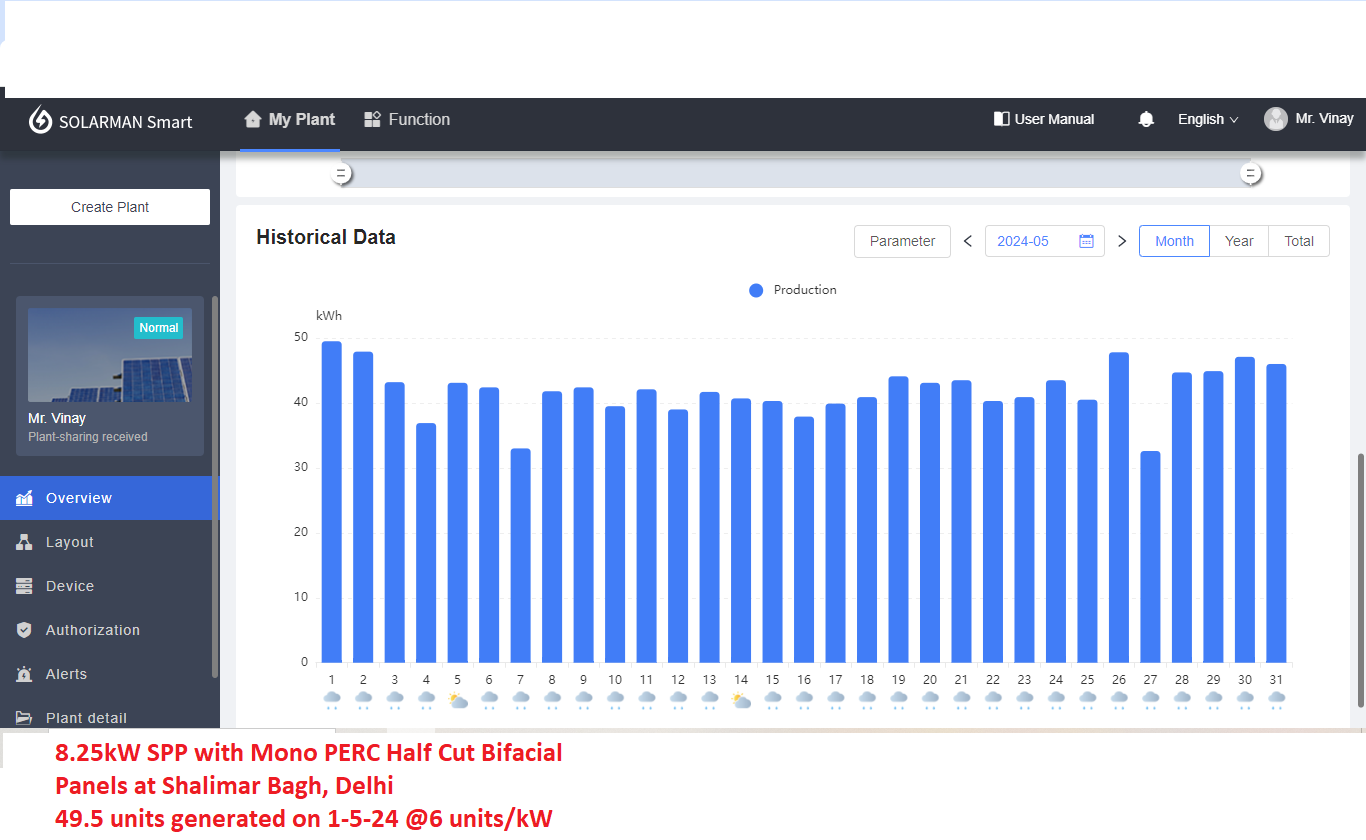Click the Function grid icon
The image size is (1366, 840).
(x=372, y=119)
